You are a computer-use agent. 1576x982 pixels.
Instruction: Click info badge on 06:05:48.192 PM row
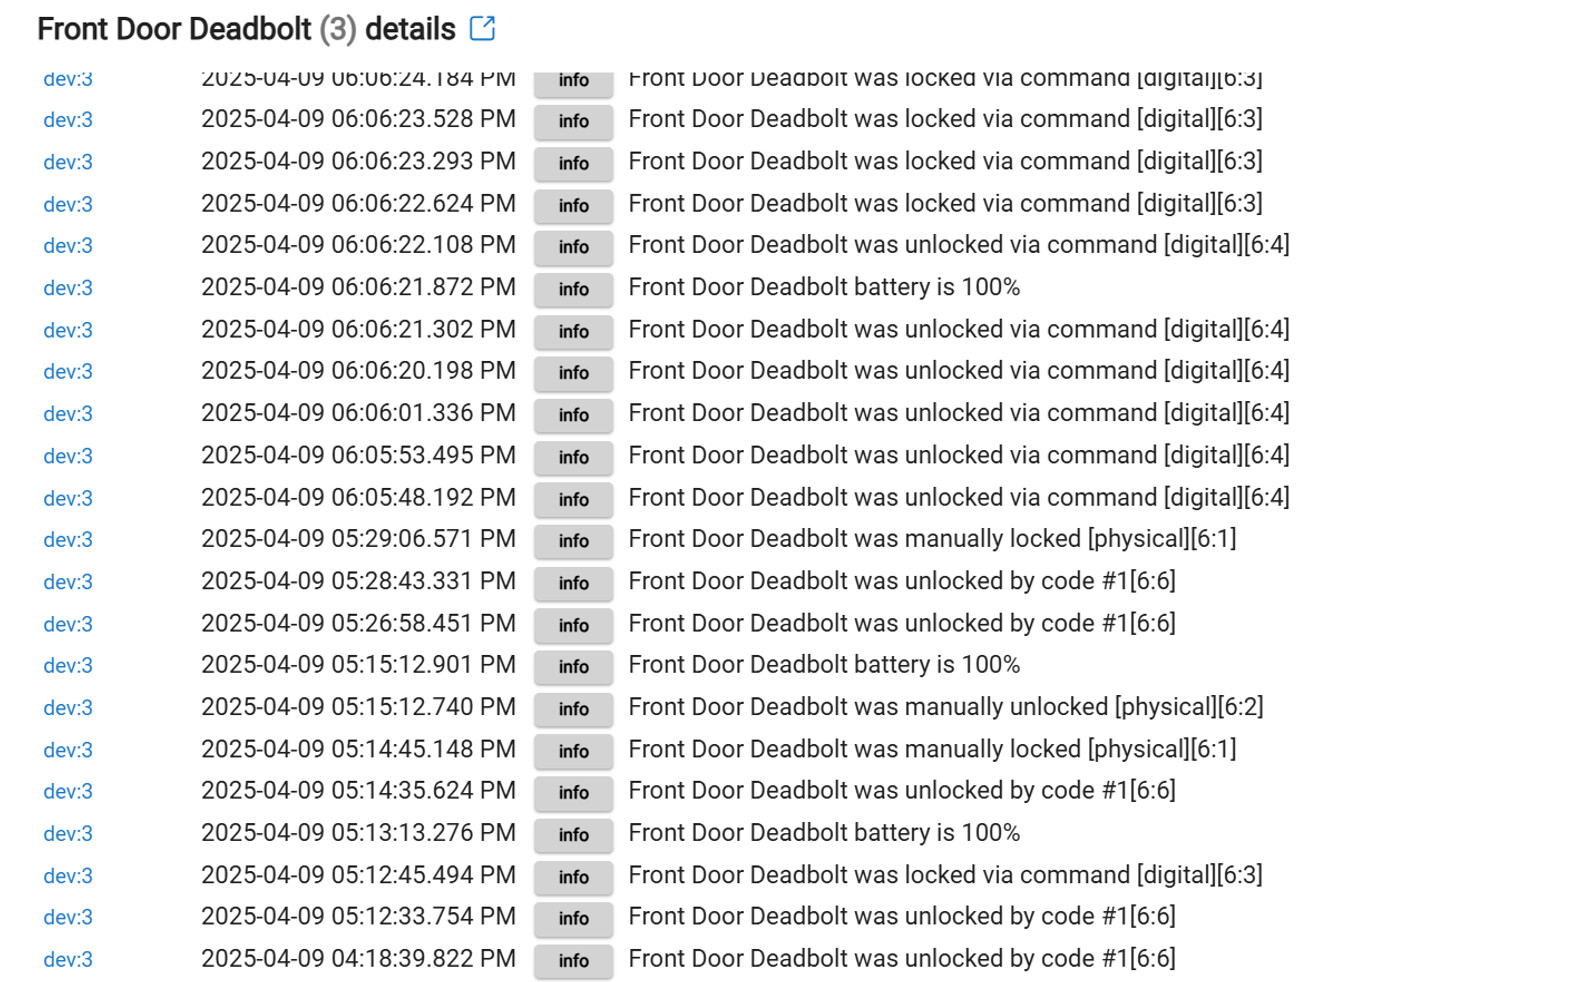click(x=573, y=499)
